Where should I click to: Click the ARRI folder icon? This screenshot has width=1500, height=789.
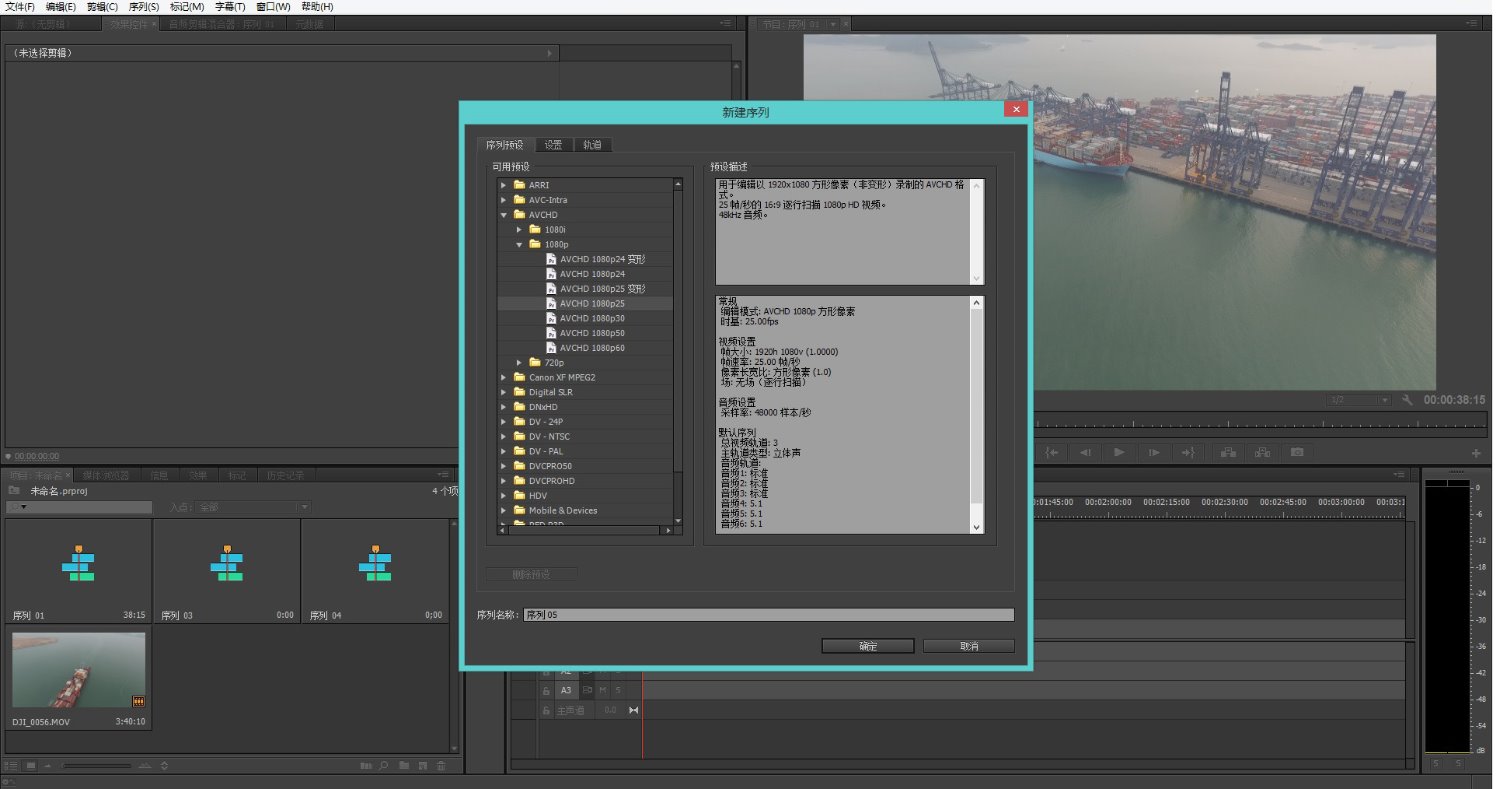tap(519, 185)
